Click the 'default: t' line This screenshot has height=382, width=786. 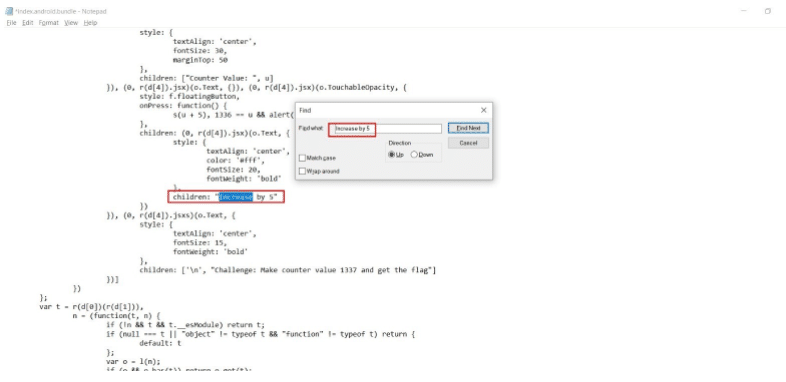pos(160,343)
